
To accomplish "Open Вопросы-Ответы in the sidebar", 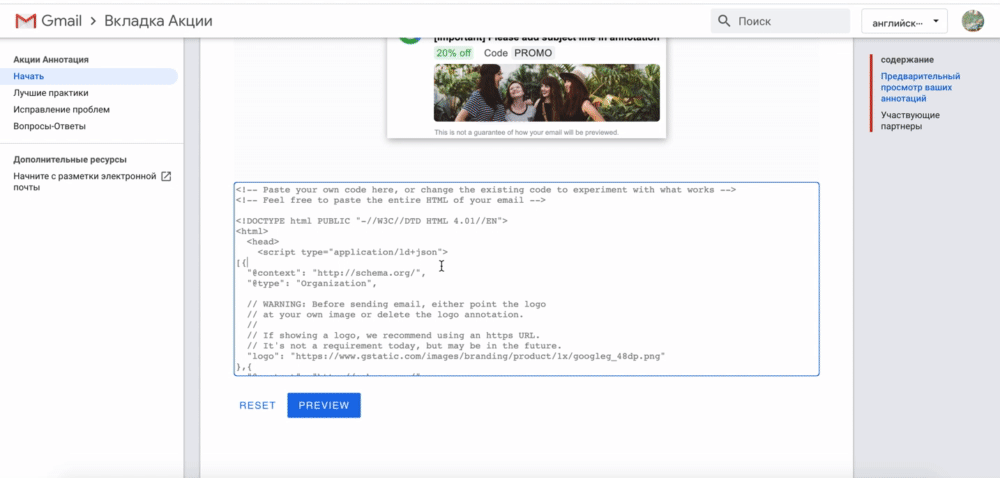I will (49, 126).
